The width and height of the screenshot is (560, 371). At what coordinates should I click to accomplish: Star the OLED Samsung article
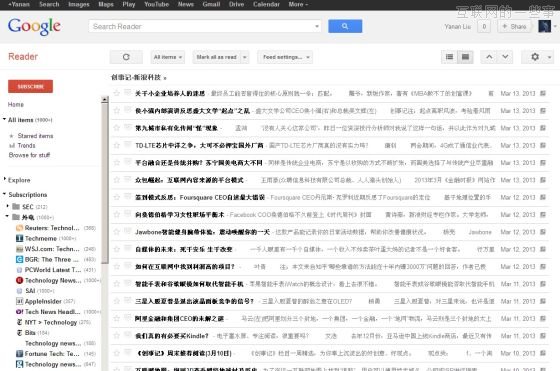pyautogui.click(x=116, y=301)
